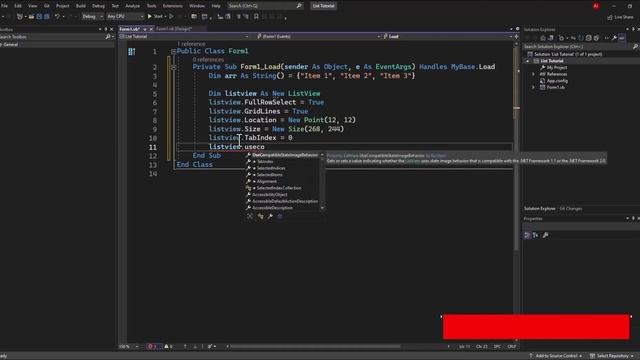Expand the General toolbox group
This screenshot has width=640, height=360.
pos(2,44)
